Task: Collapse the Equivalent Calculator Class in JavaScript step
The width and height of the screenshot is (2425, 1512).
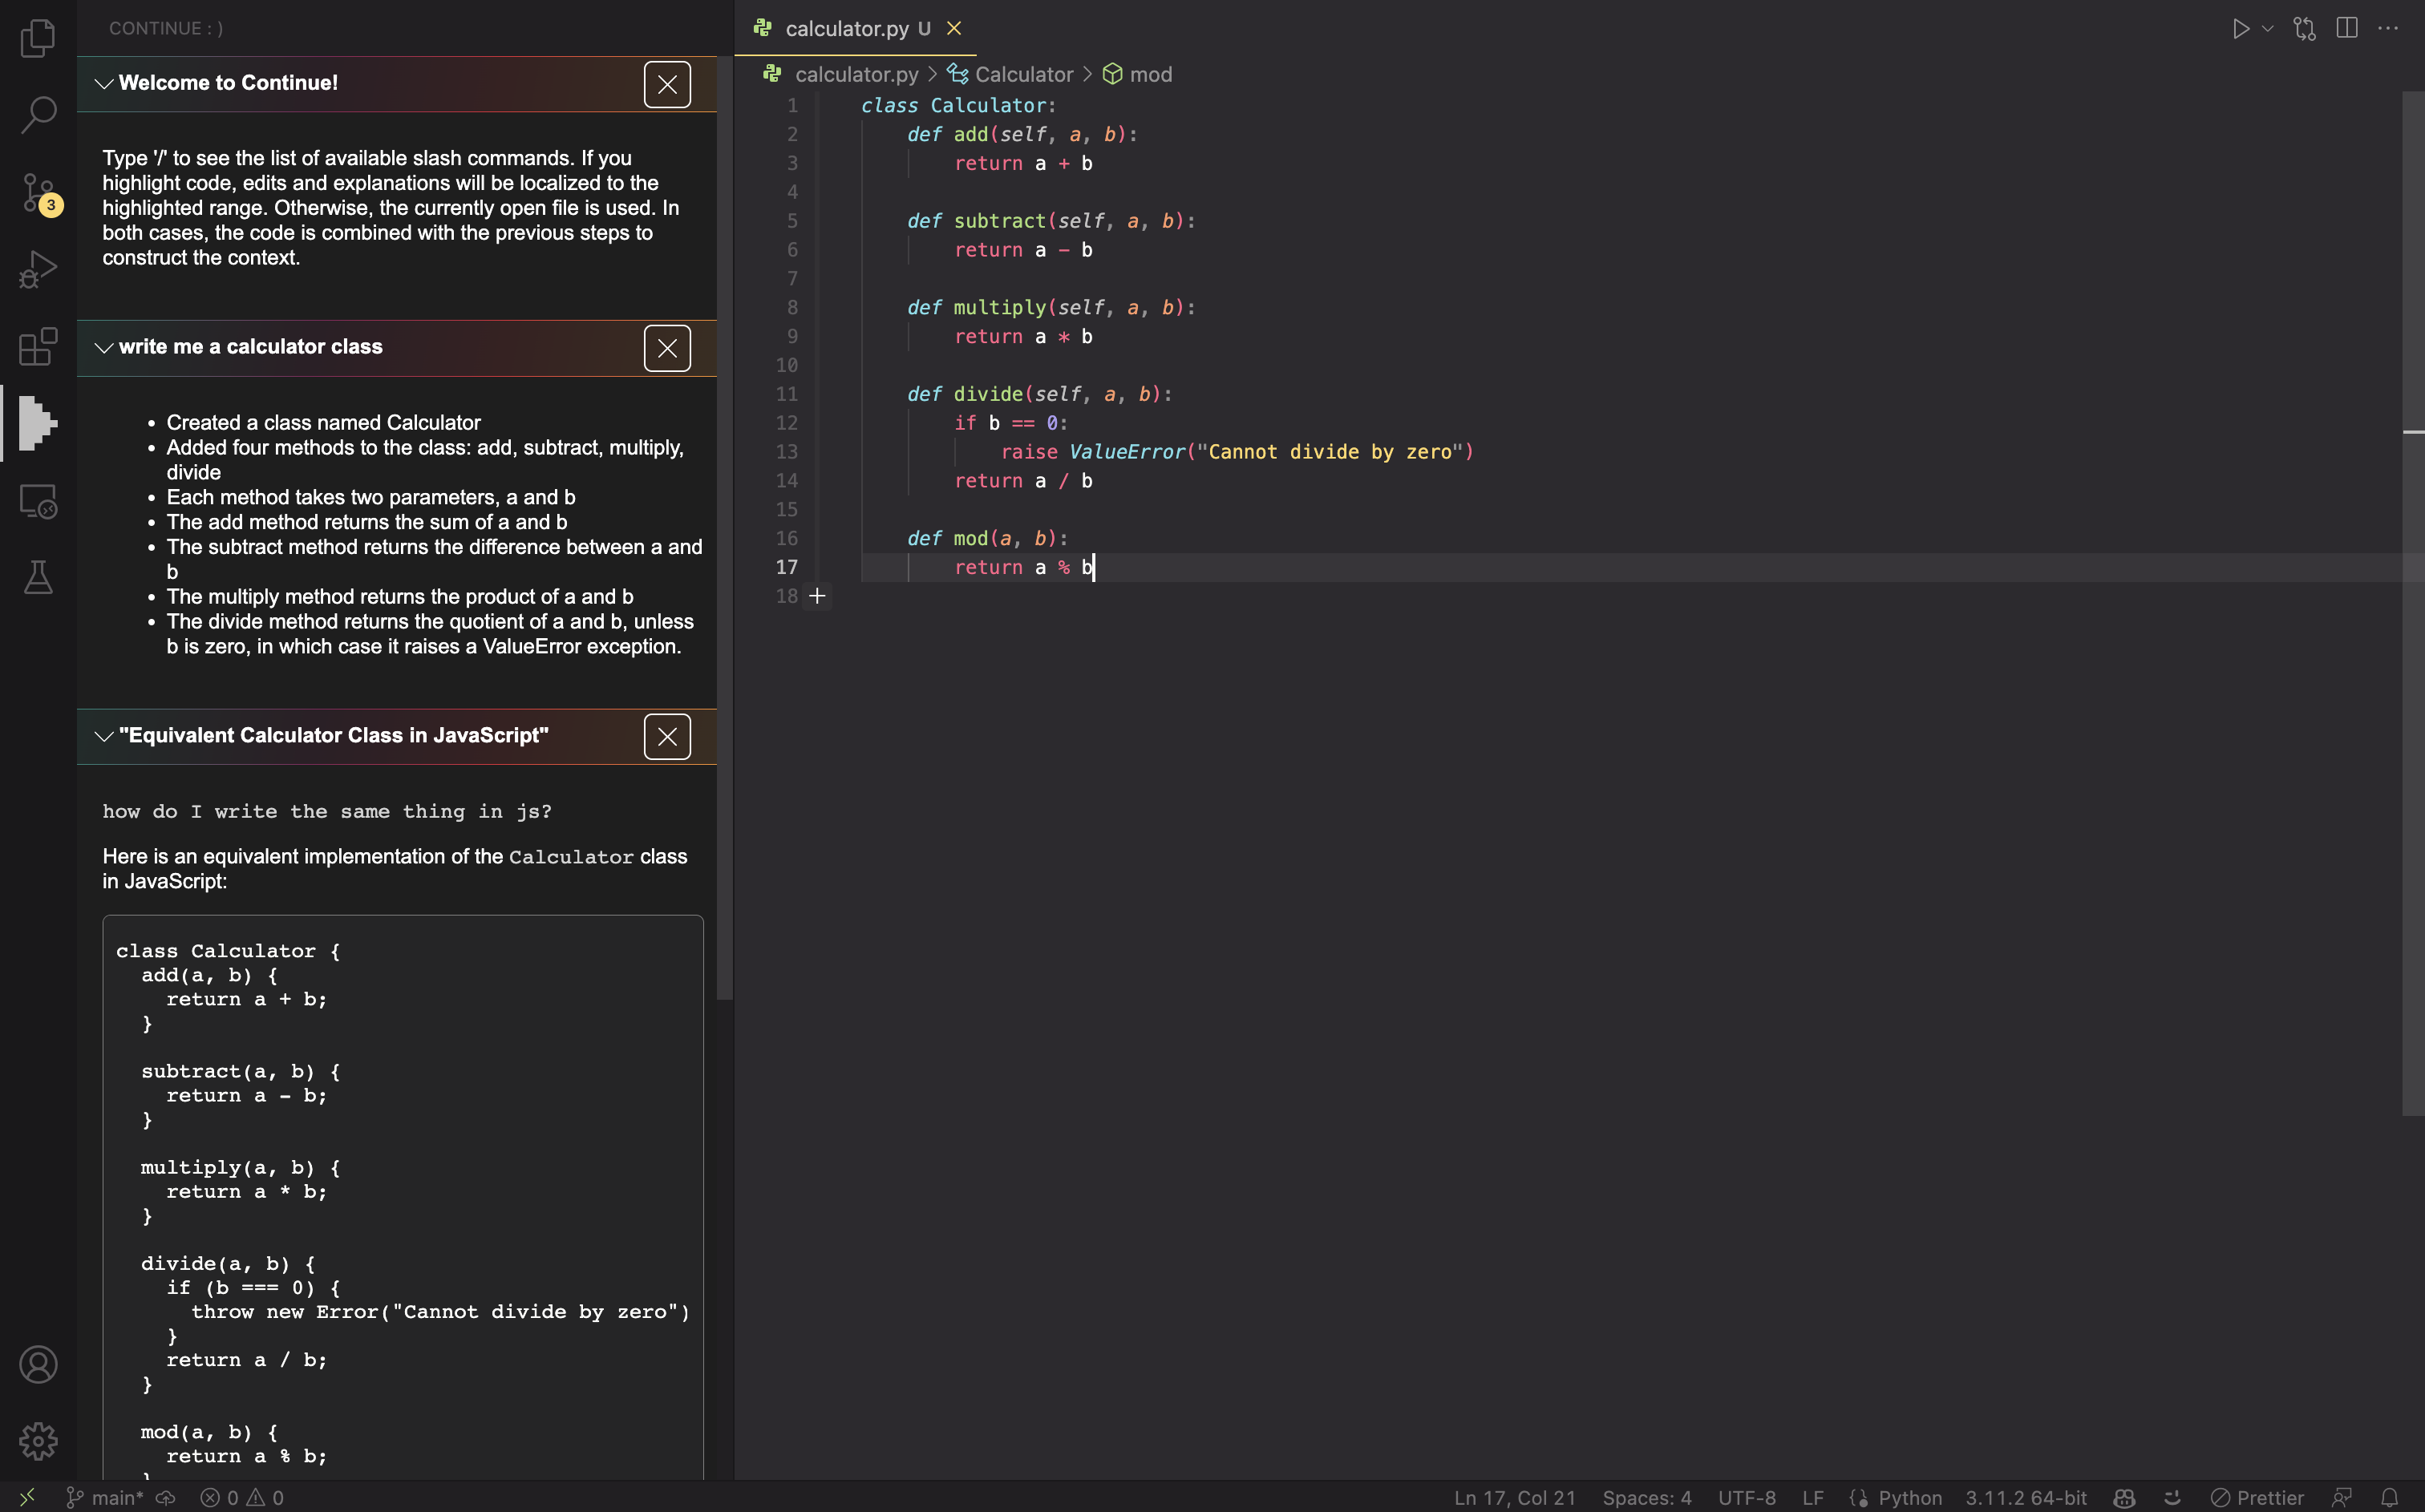Action: (x=104, y=736)
